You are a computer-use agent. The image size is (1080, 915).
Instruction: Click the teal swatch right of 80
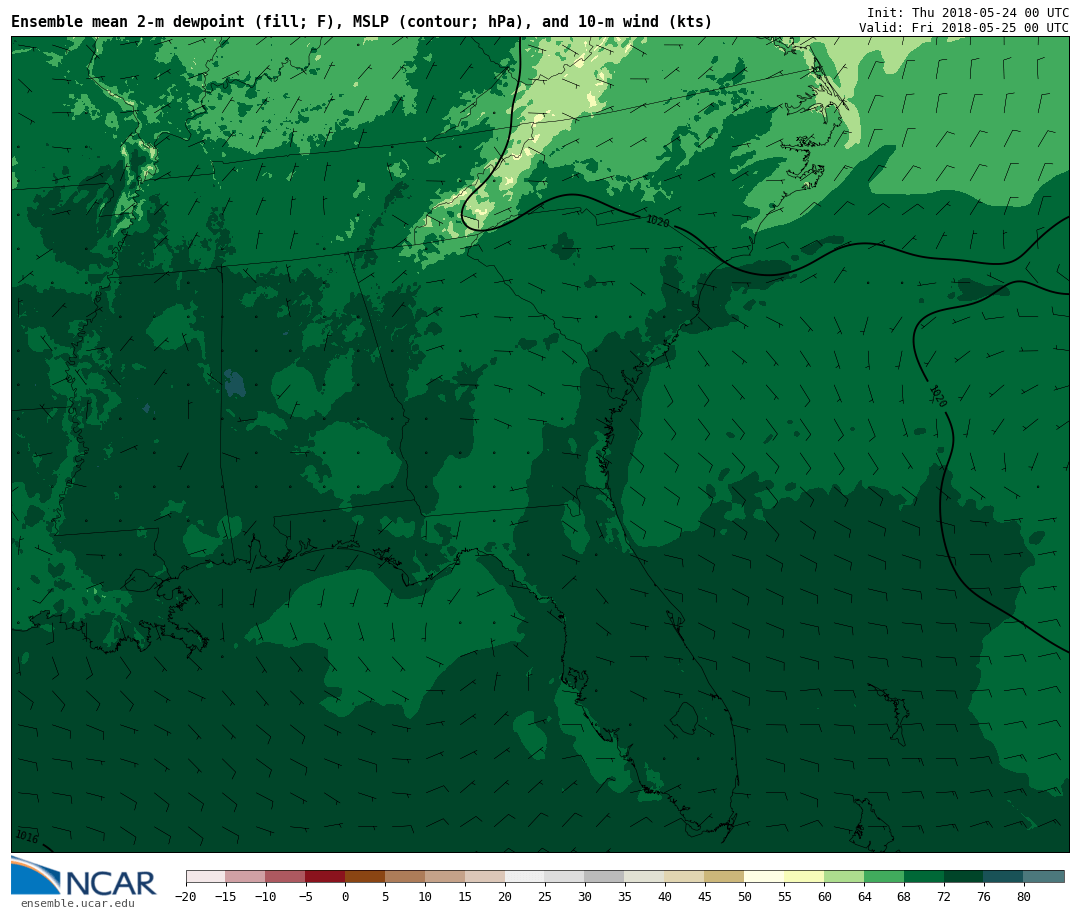(x=1043, y=876)
